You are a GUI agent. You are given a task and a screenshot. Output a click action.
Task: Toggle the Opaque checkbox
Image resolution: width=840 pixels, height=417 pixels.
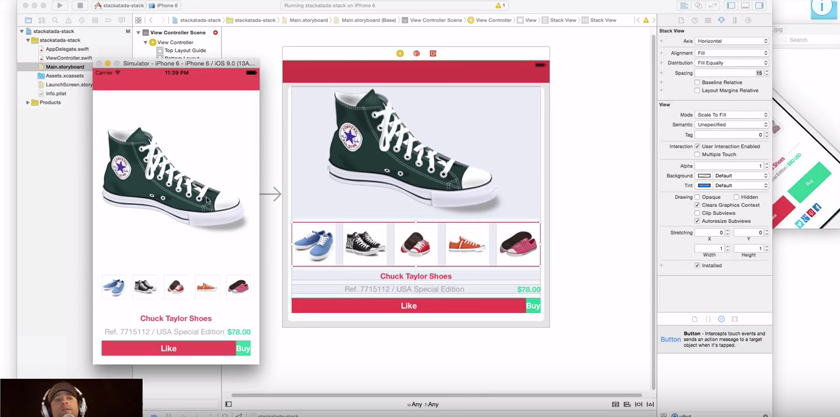click(x=697, y=197)
